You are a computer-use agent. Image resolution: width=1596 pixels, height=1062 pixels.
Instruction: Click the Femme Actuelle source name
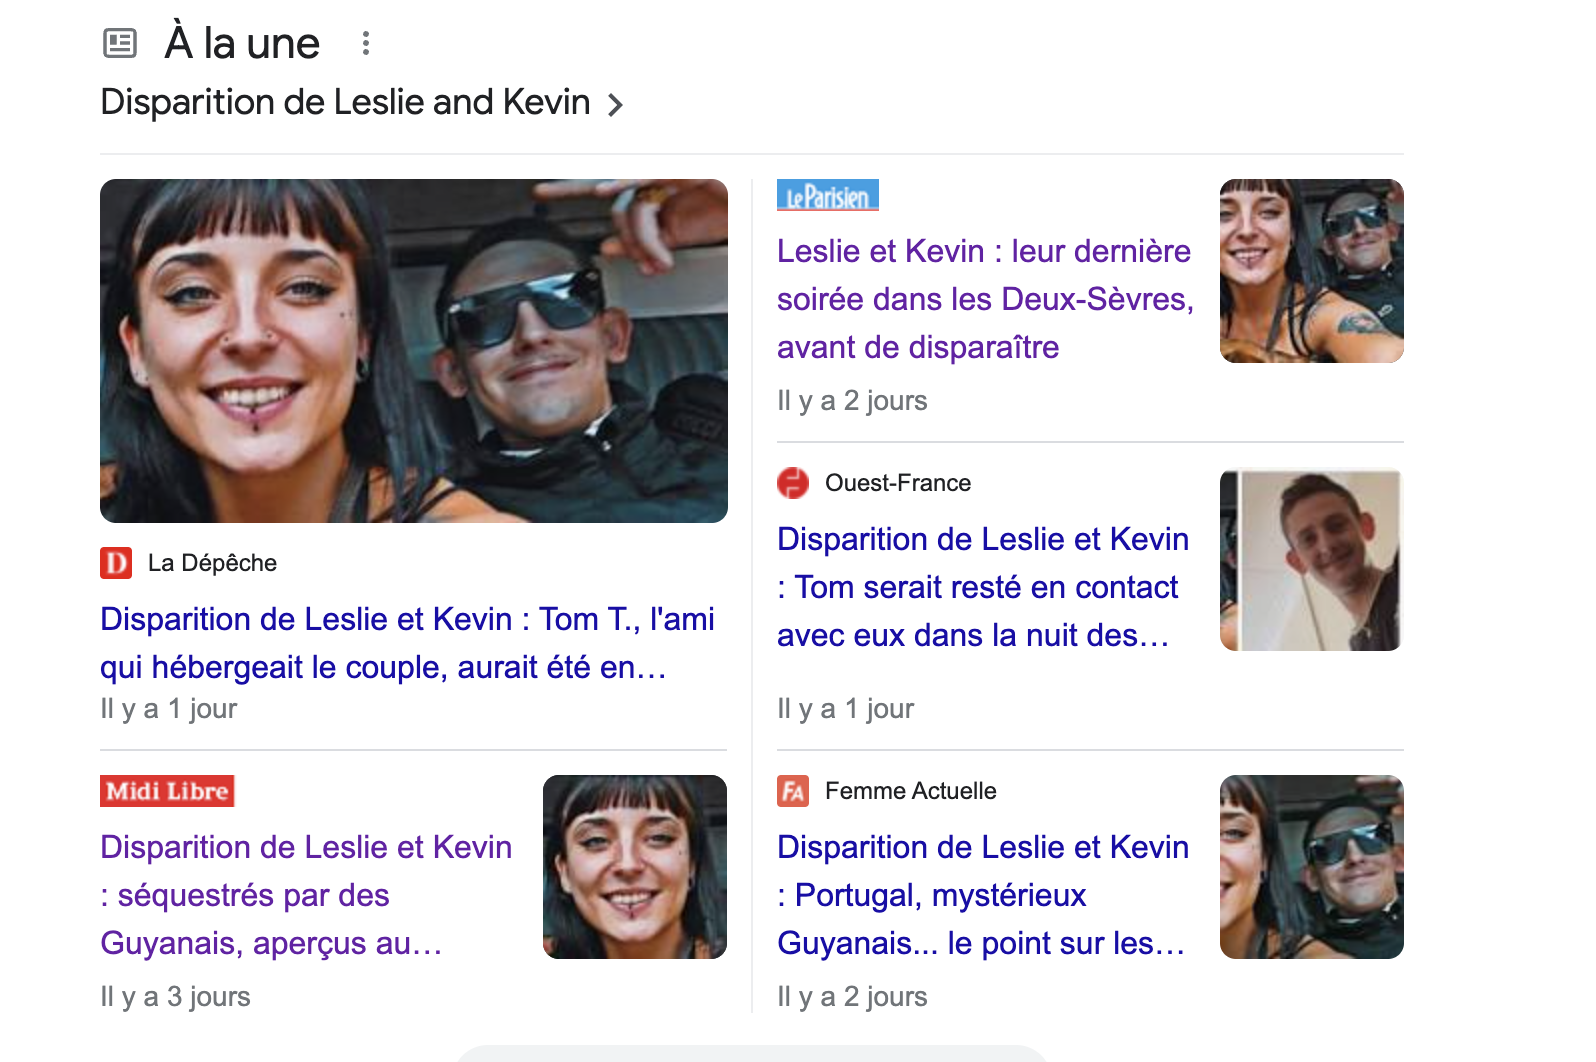tap(911, 791)
